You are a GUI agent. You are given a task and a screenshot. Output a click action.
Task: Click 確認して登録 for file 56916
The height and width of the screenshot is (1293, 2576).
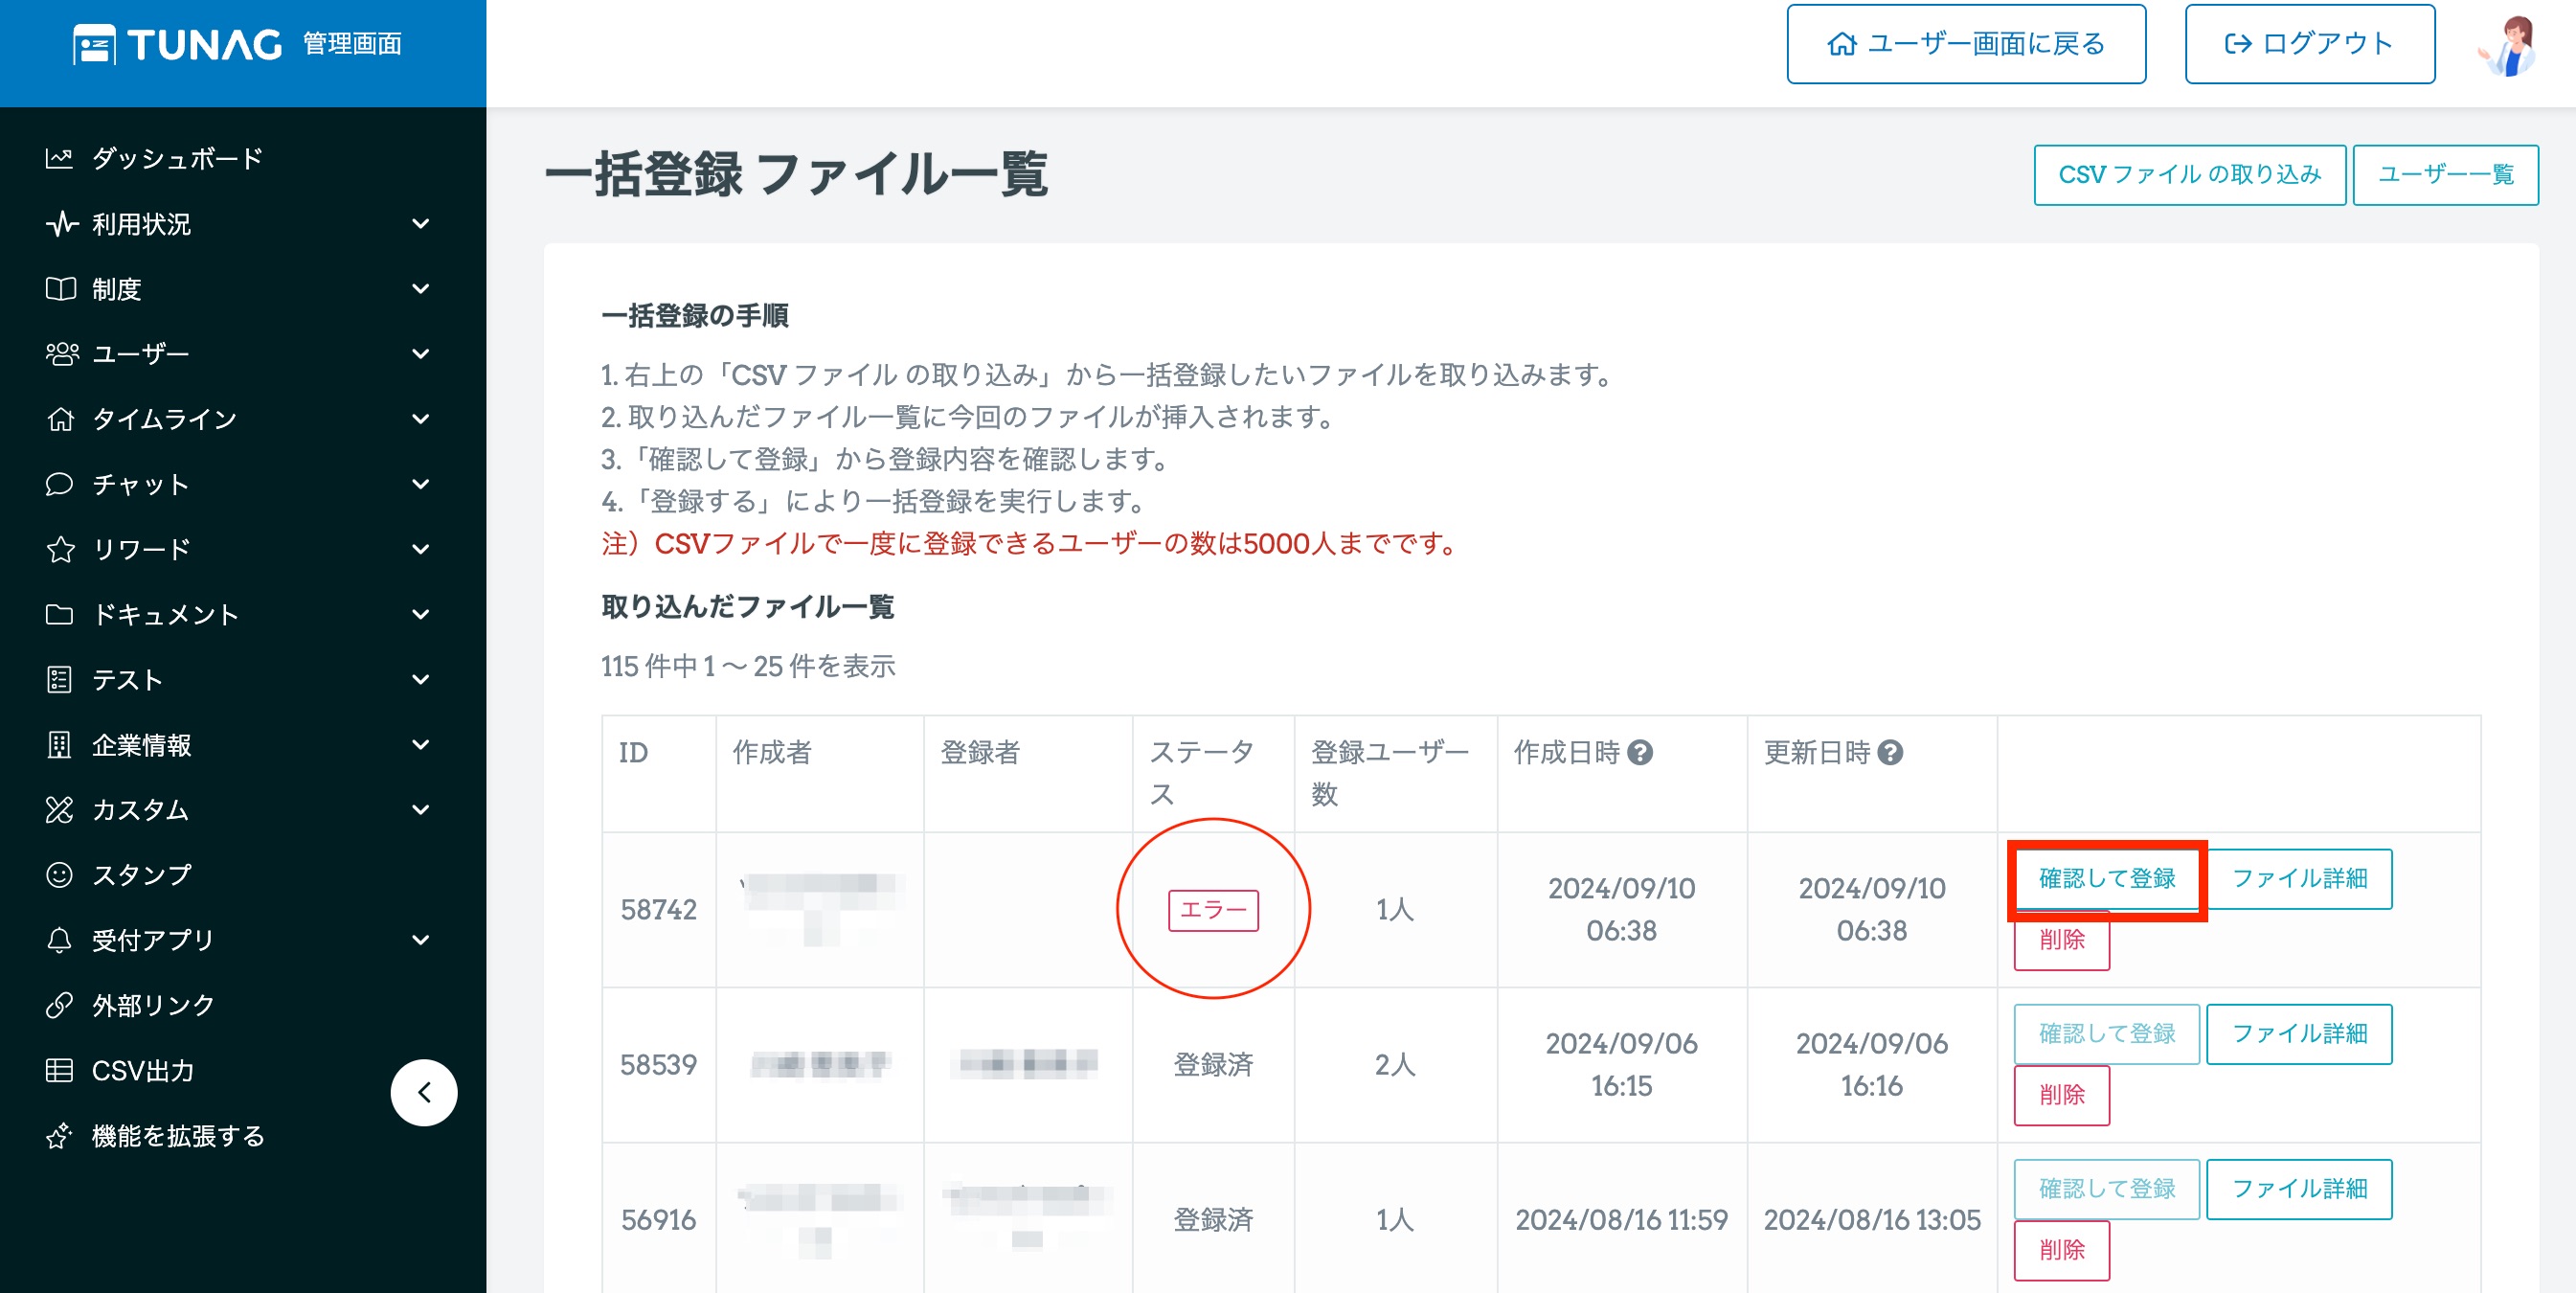click(x=2106, y=1188)
